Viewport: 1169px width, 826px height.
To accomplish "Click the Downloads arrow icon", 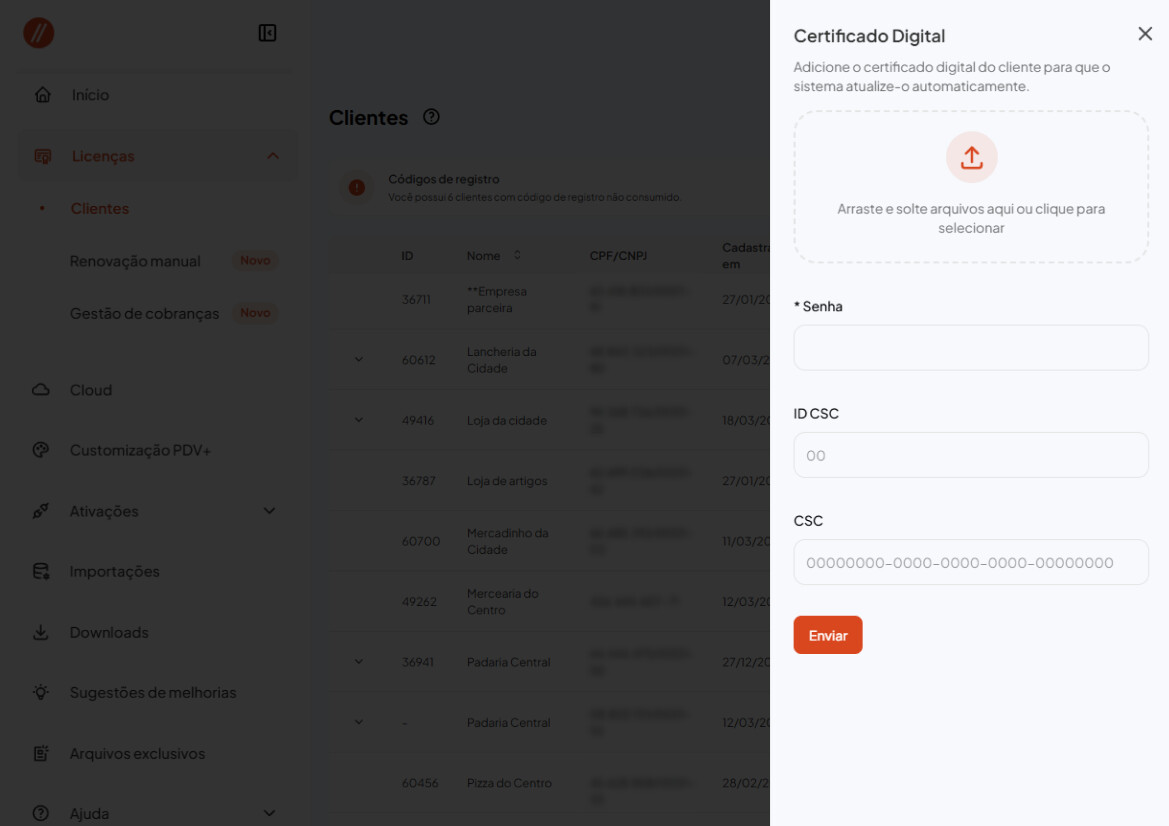I will [41, 632].
